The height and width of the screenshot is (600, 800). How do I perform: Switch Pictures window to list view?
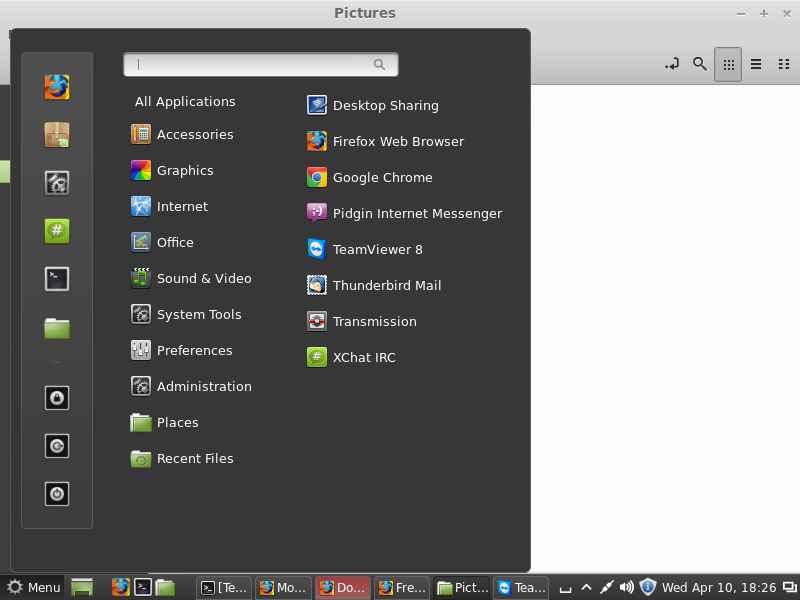click(756, 64)
